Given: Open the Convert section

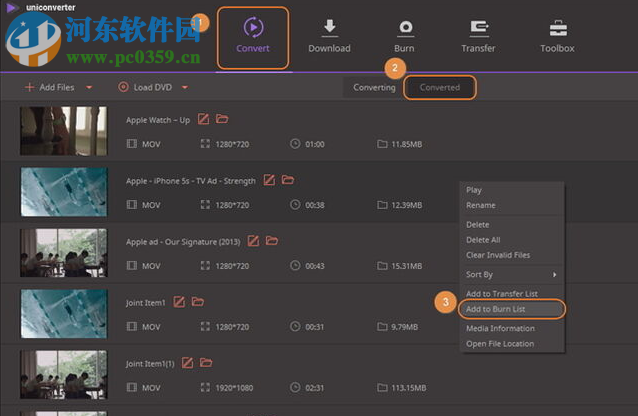Looking at the screenshot, I should 253,37.
